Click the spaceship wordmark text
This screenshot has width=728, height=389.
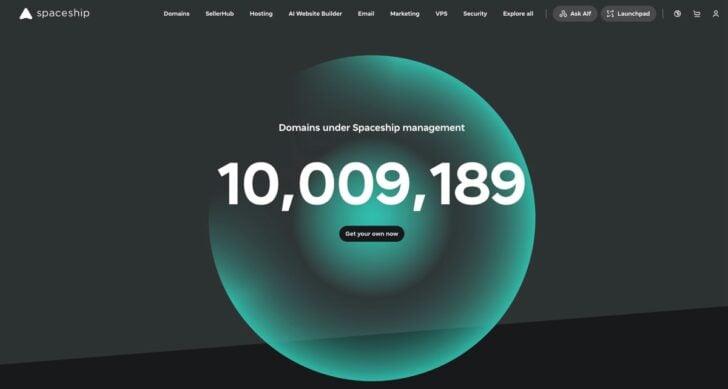tap(63, 13)
